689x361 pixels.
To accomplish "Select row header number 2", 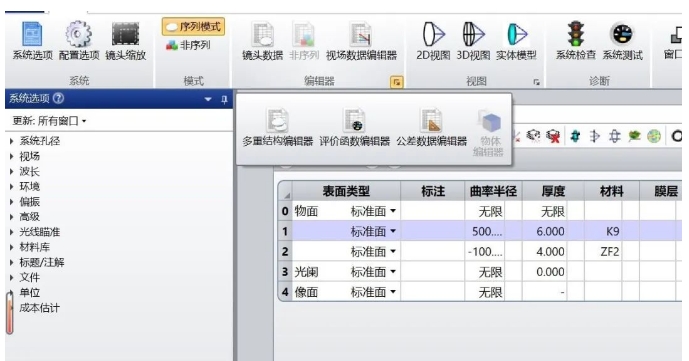I will pos(285,252).
